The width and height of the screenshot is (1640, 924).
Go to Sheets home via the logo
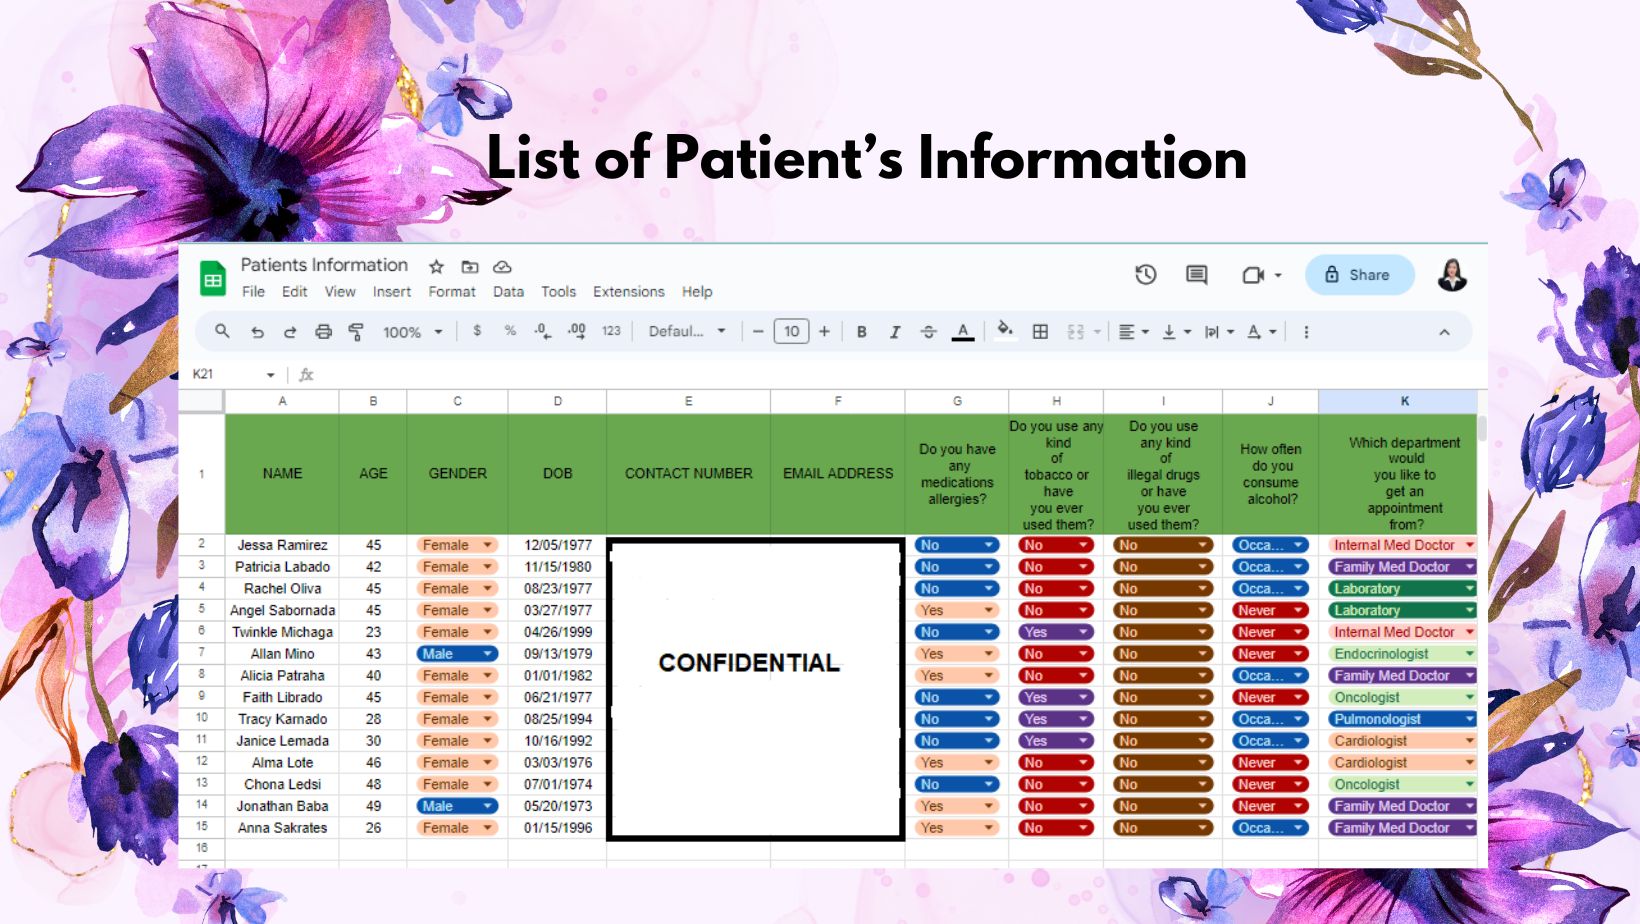click(213, 279)
